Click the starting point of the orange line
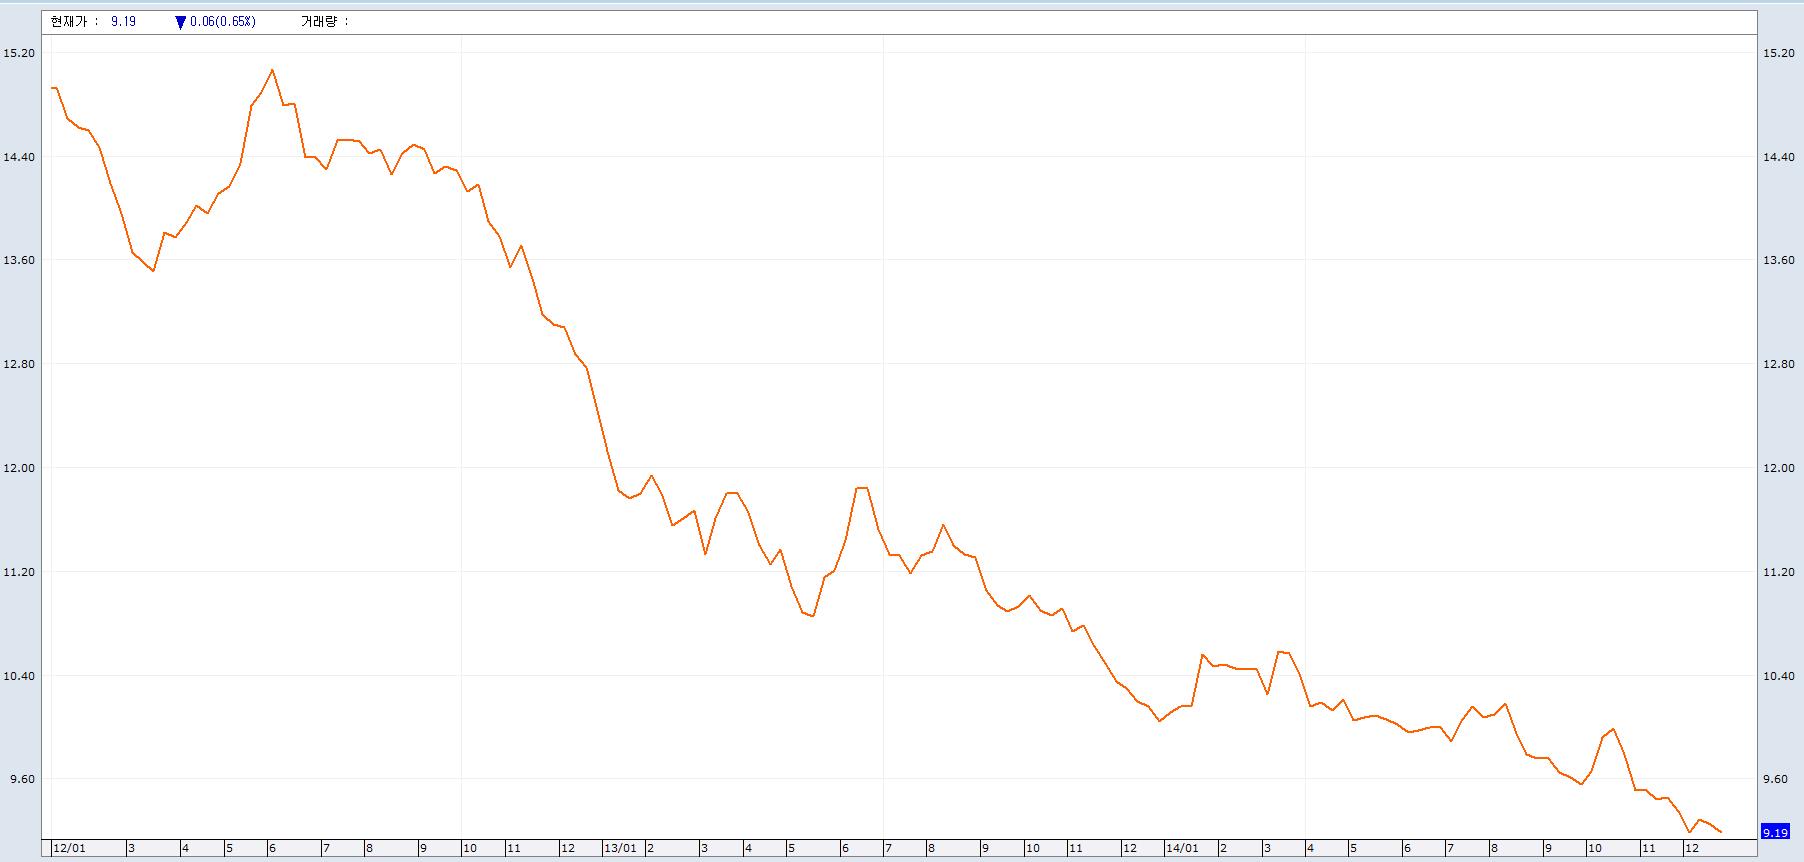Viewport: 1804px width, 862px height. [52, 88]
